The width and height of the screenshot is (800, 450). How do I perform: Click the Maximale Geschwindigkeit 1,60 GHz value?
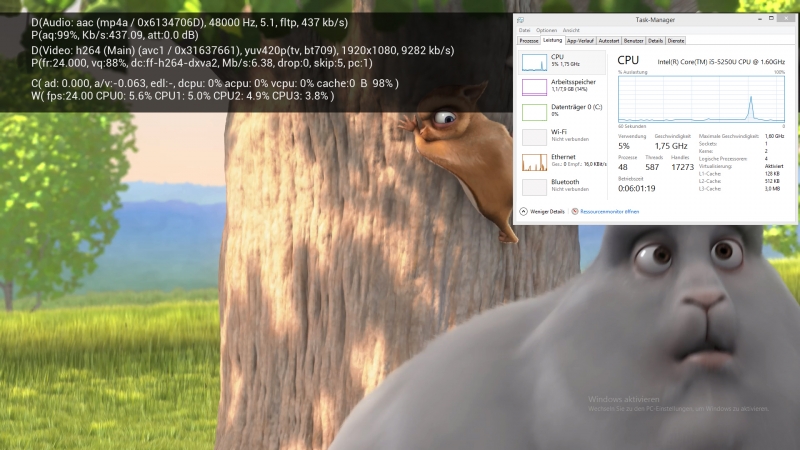tap(774, 136)
